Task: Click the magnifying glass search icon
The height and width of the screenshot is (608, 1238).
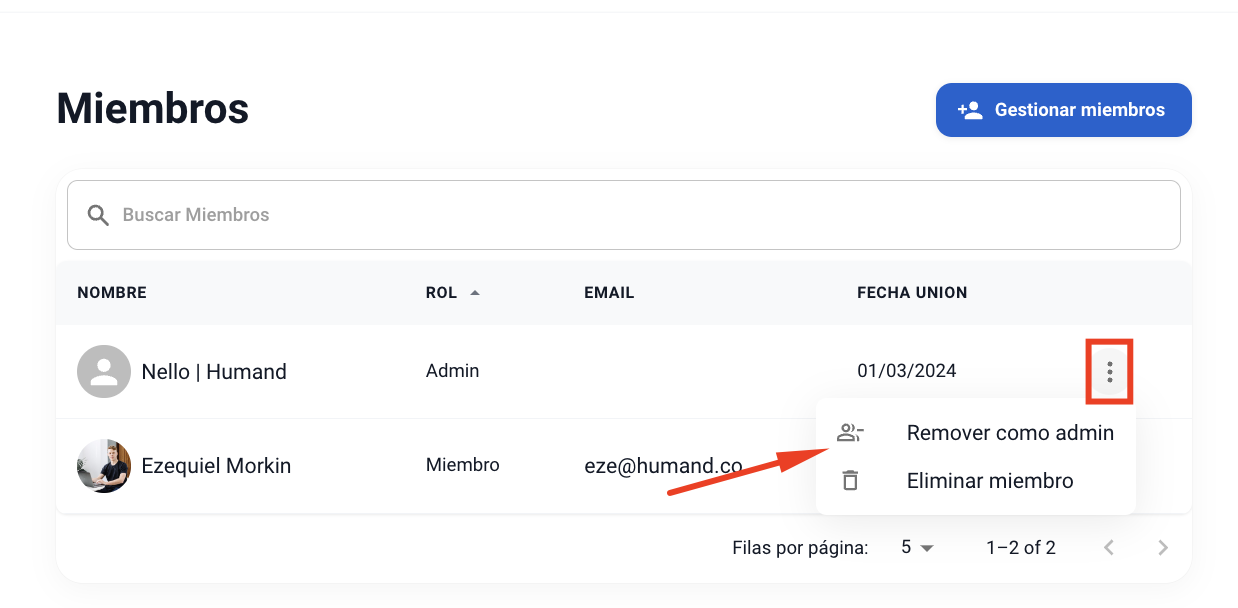Action: (98, 215)
